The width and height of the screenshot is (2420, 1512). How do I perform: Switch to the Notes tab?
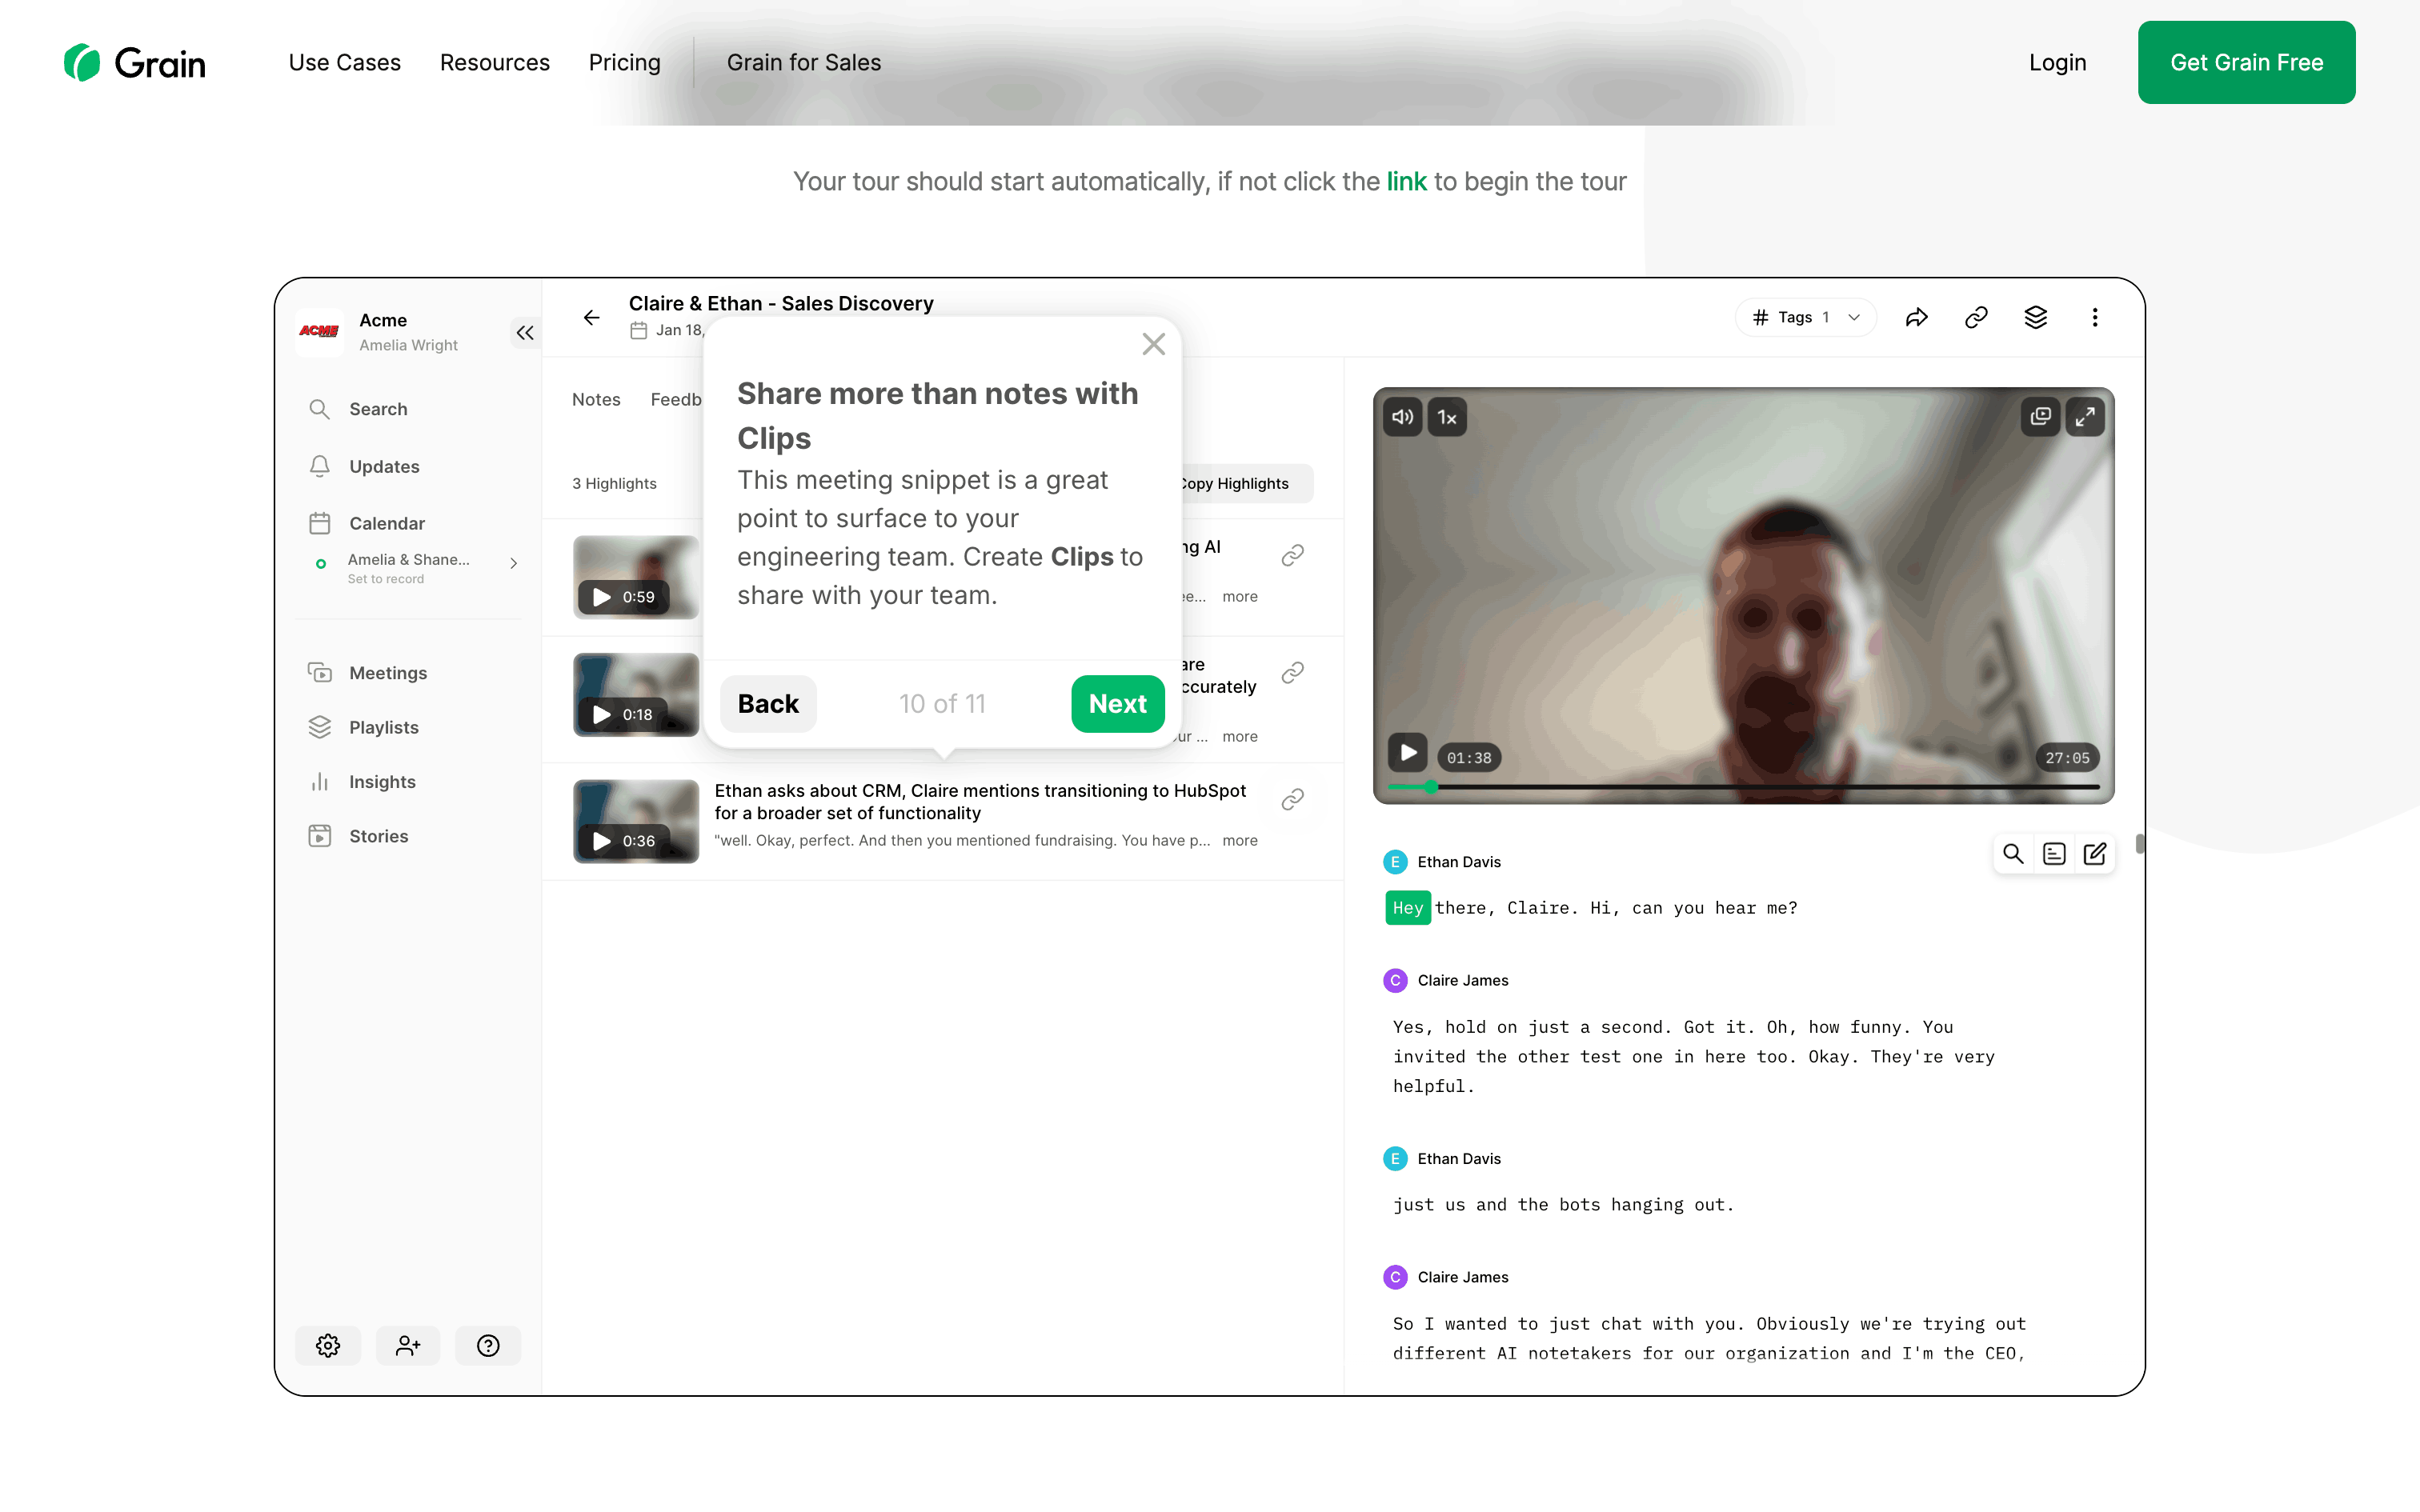(x=596, y=400)
